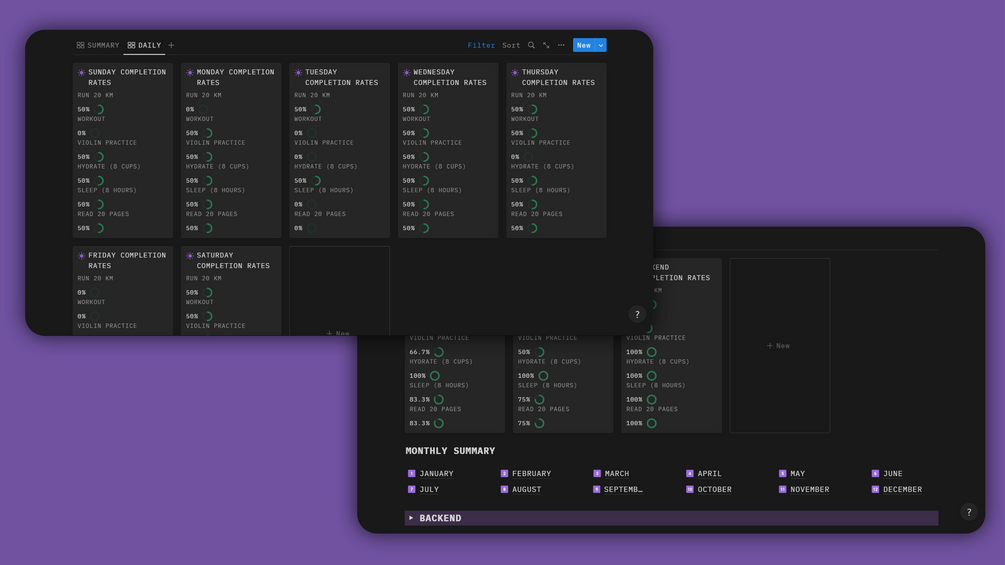Open the Monday Completion Rates card
Image resolution: width=1005 pixels, height=565 pixels.
(231, 151)
